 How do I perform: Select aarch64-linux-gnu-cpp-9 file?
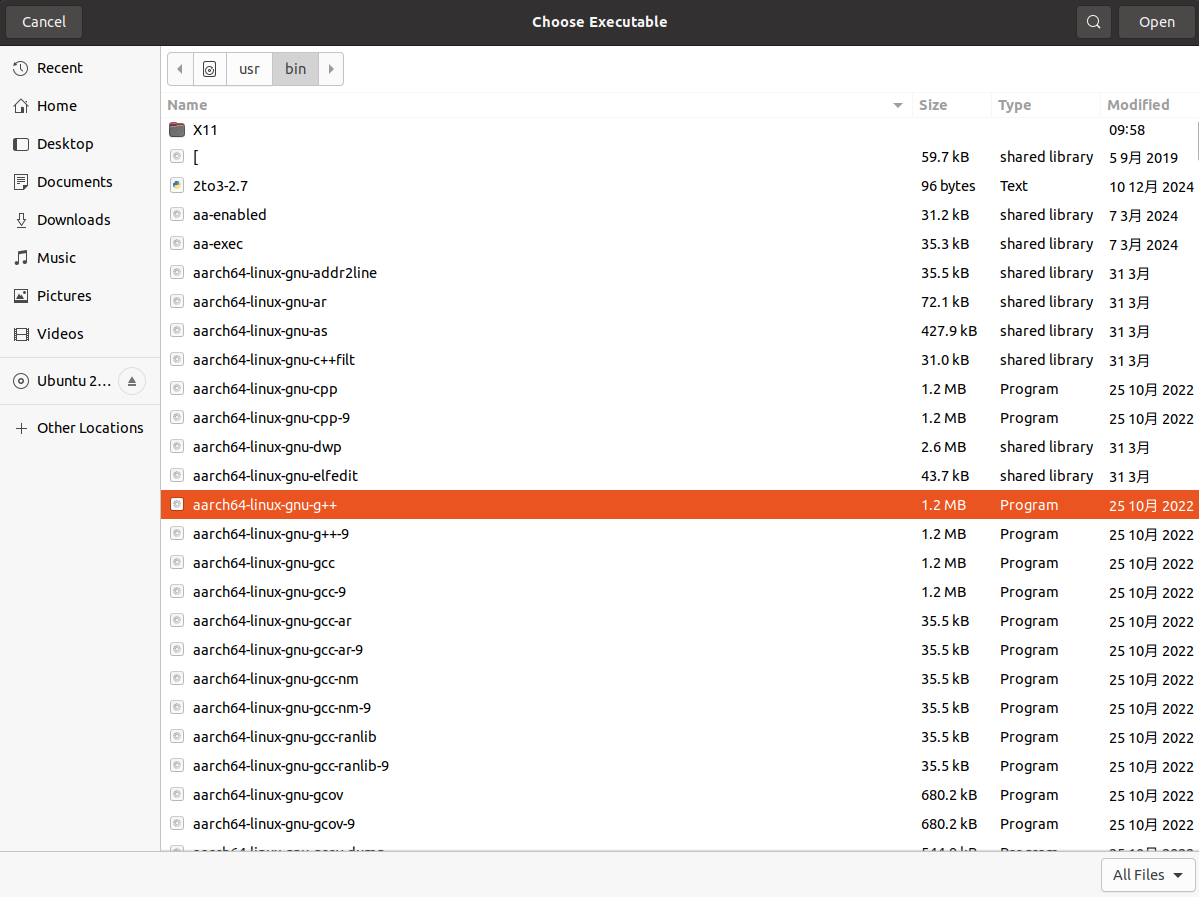click(x=679, y=418)
